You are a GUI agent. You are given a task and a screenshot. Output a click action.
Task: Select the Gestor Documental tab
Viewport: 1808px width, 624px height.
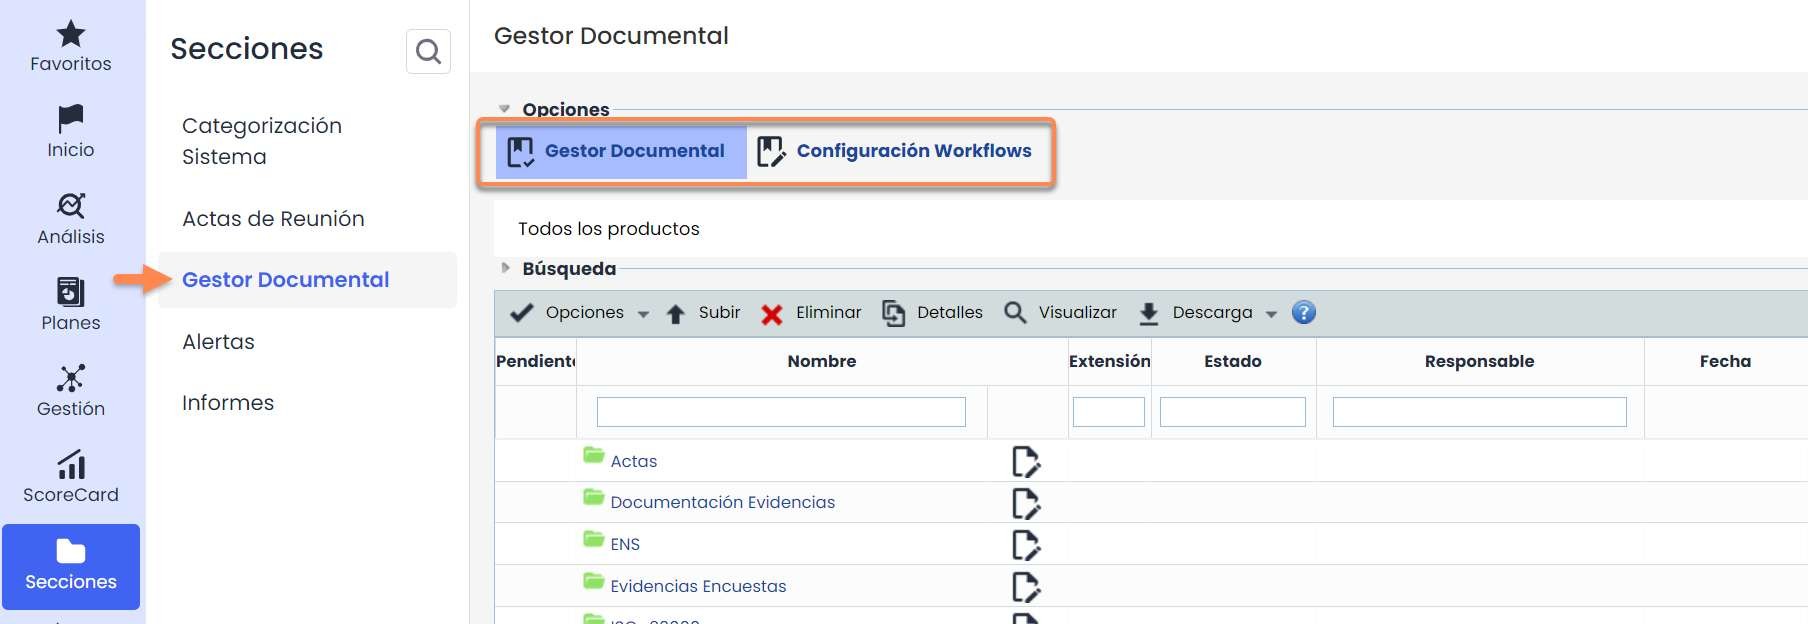(x=620, y=151)
